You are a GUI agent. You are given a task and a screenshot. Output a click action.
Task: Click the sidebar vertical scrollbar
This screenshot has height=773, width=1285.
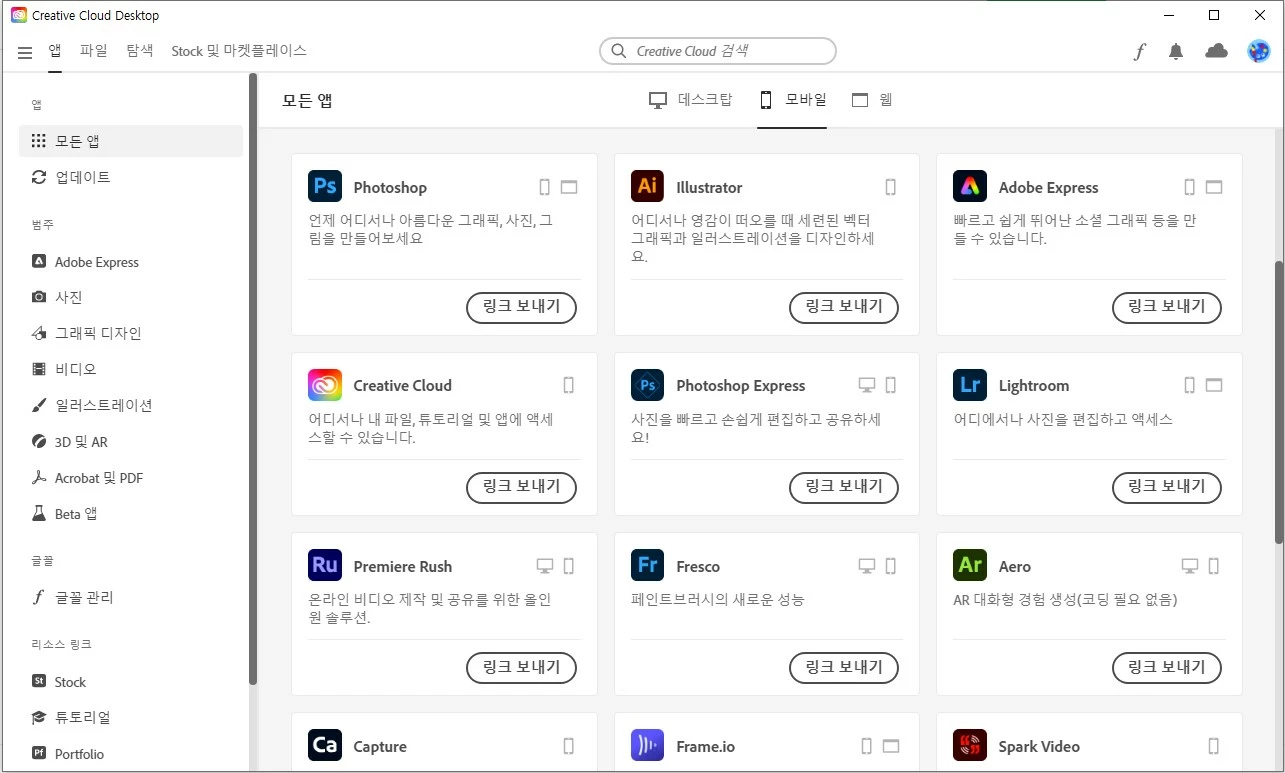point(253,379)
